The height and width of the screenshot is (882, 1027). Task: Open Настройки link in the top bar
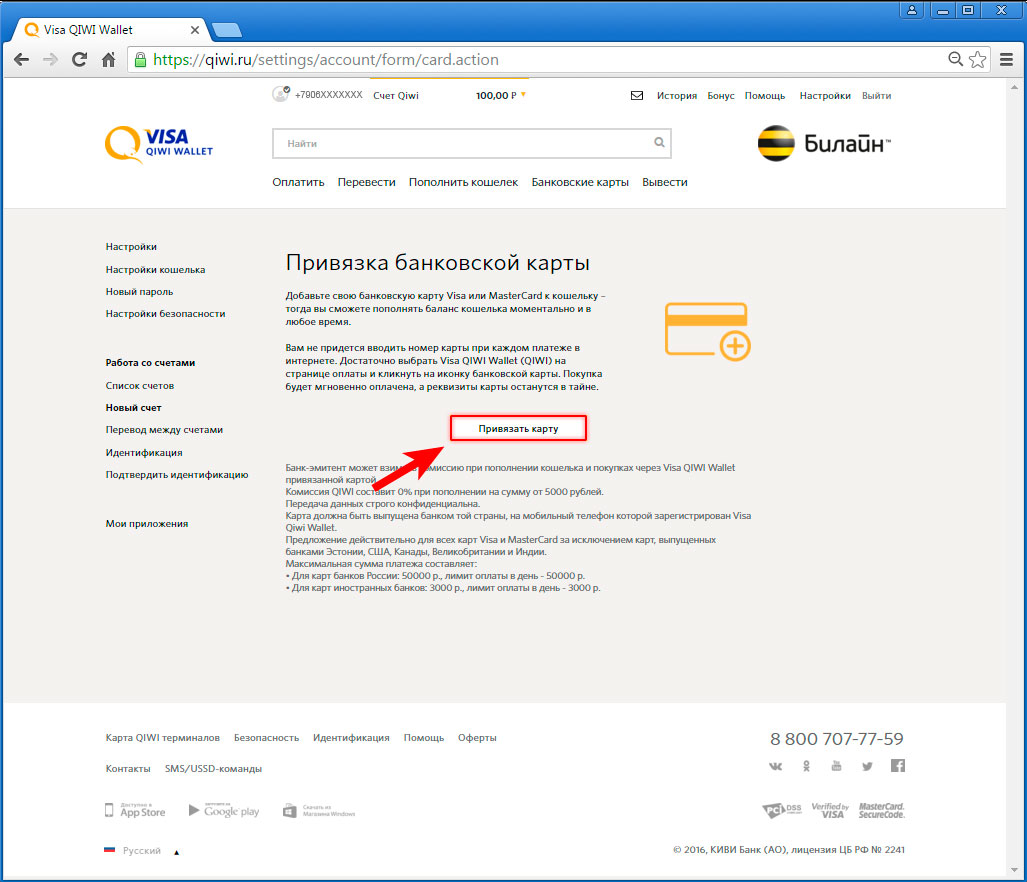(825, 96)
